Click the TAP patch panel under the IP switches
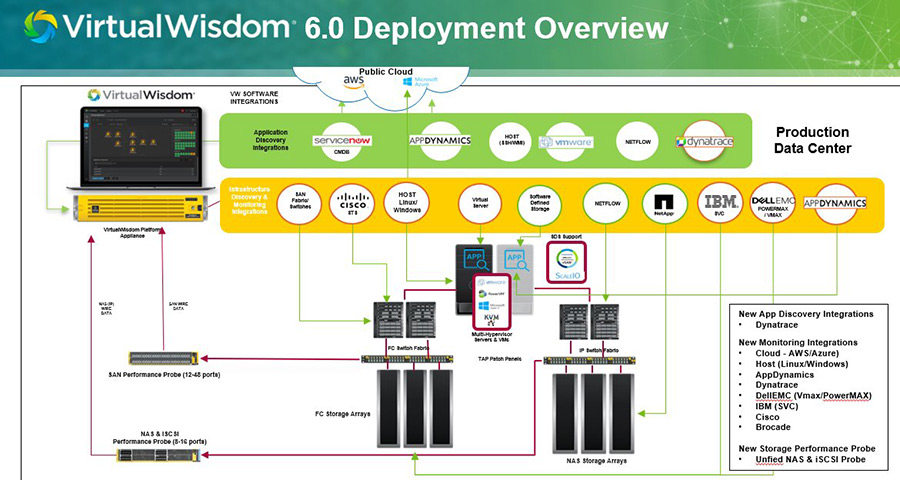Viewport: 900px width, 480px height. 589,361
